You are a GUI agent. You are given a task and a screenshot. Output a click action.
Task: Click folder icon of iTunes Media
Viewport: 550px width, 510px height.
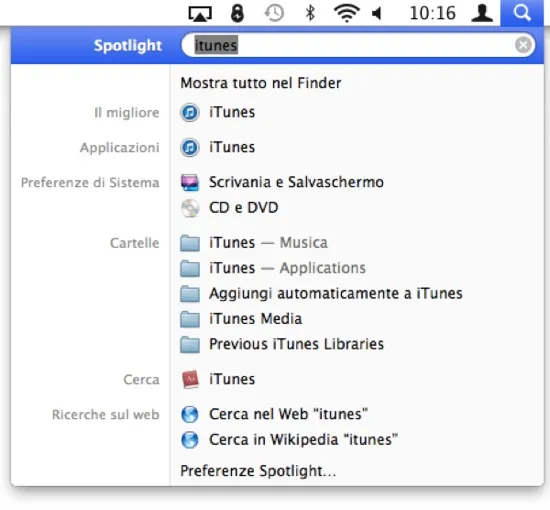190,319
